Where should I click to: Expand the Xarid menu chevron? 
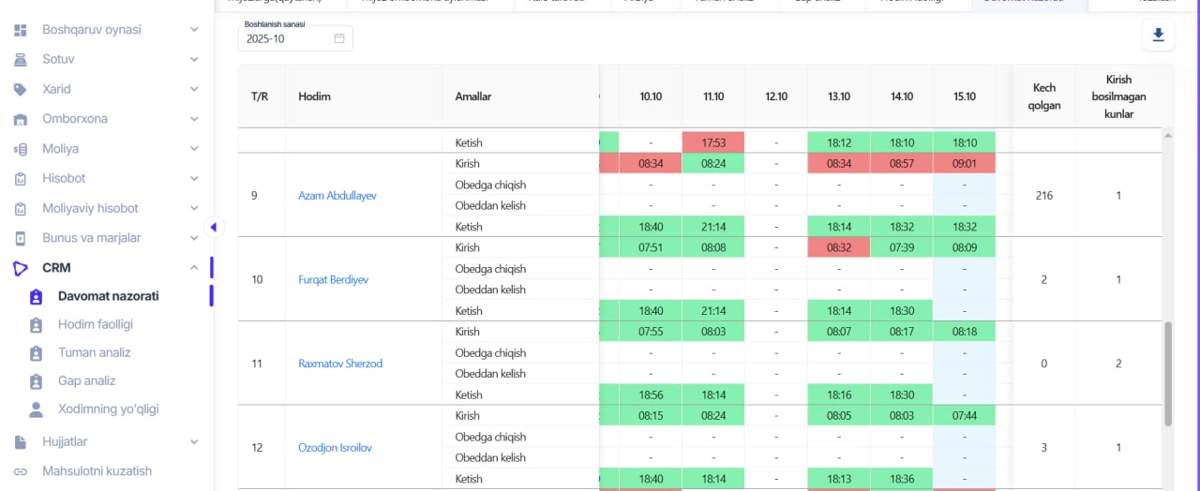(x=194, y=89)
